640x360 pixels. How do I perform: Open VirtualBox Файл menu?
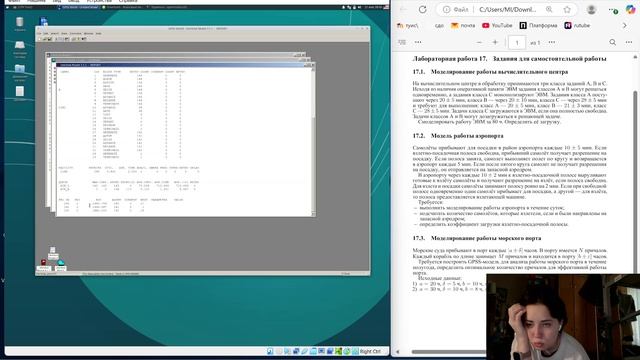tap(14, 2)
